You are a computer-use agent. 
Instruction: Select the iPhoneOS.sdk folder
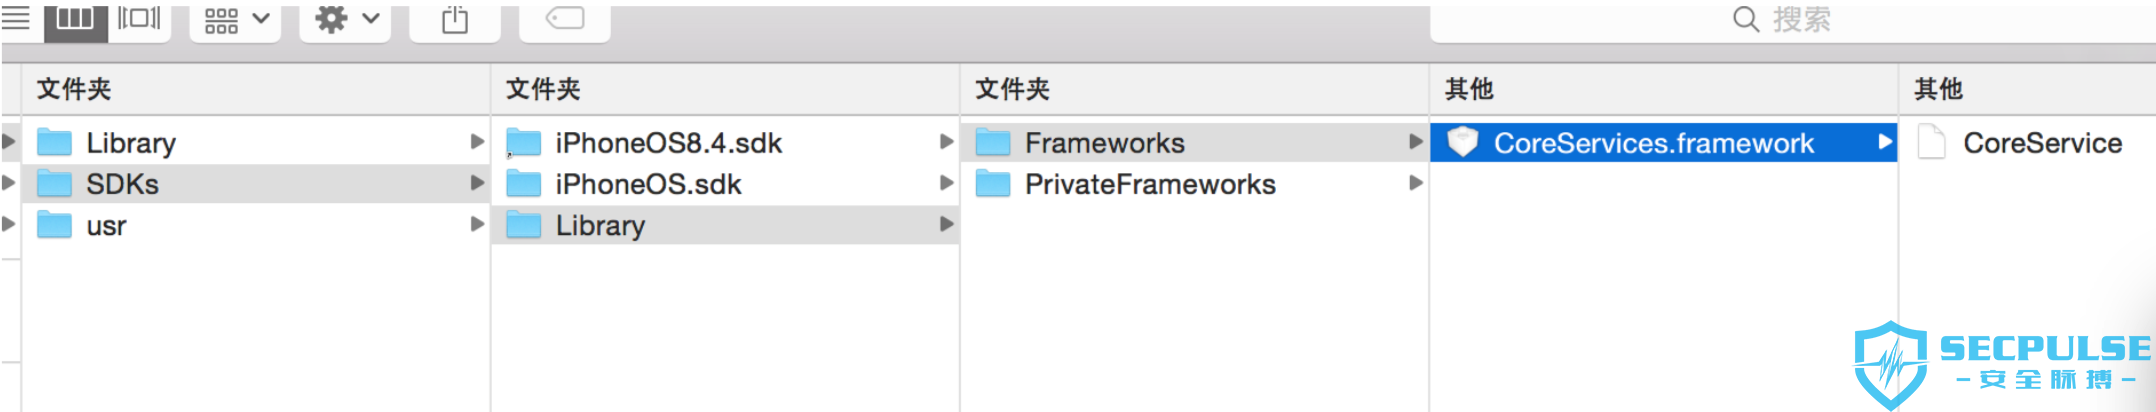(x=725, y=184)
